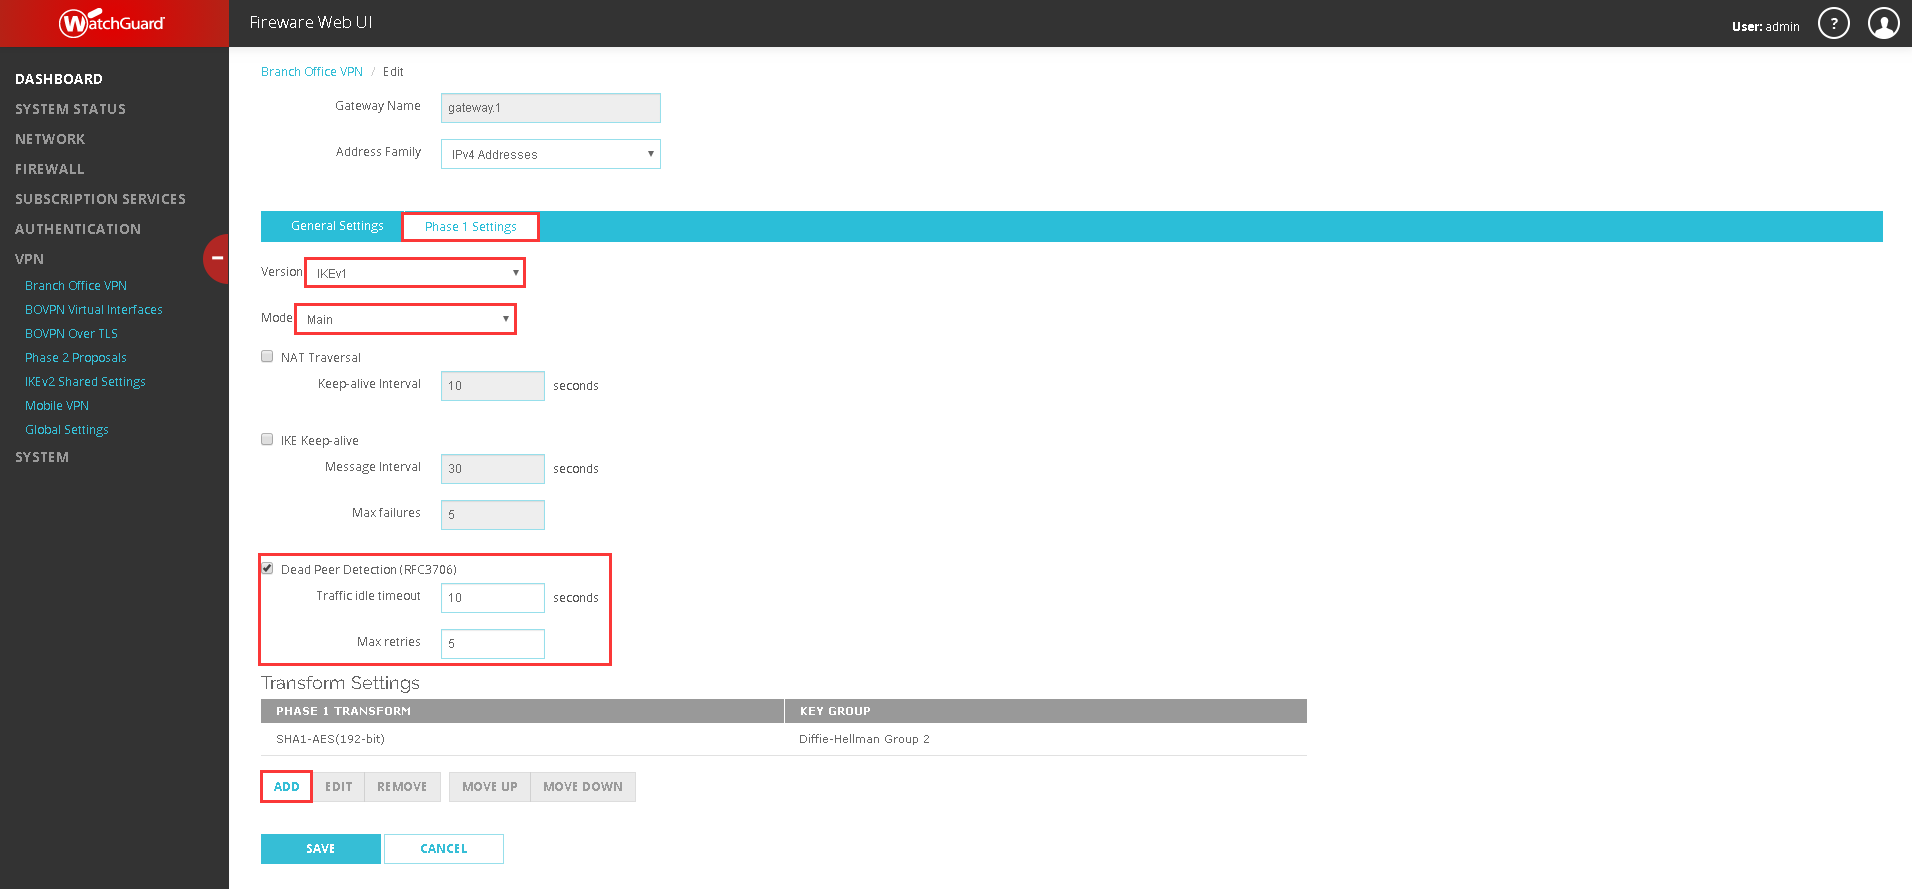Screen dimensions: 1912x889
Task: Open the Address Family dropdown
Action: tap(551, 154)
